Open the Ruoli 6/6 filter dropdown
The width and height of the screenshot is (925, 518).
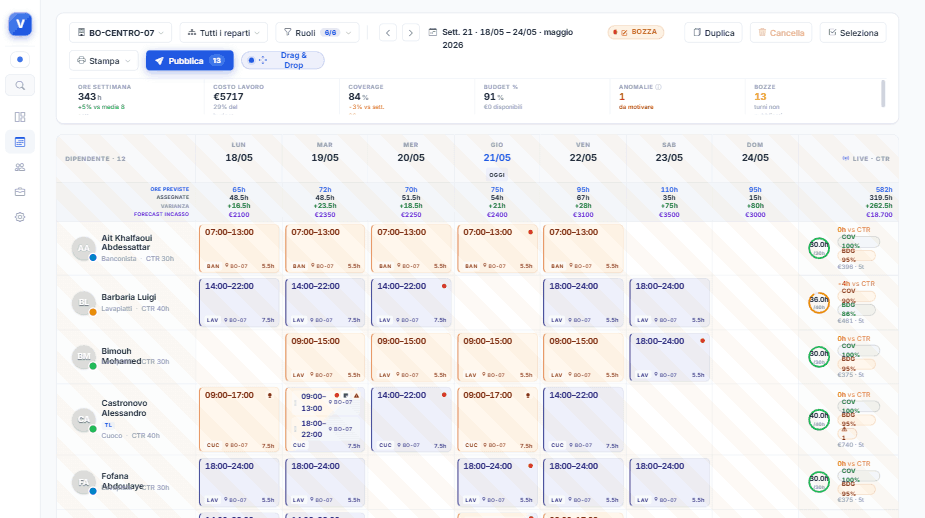click(x=317, y=32)
